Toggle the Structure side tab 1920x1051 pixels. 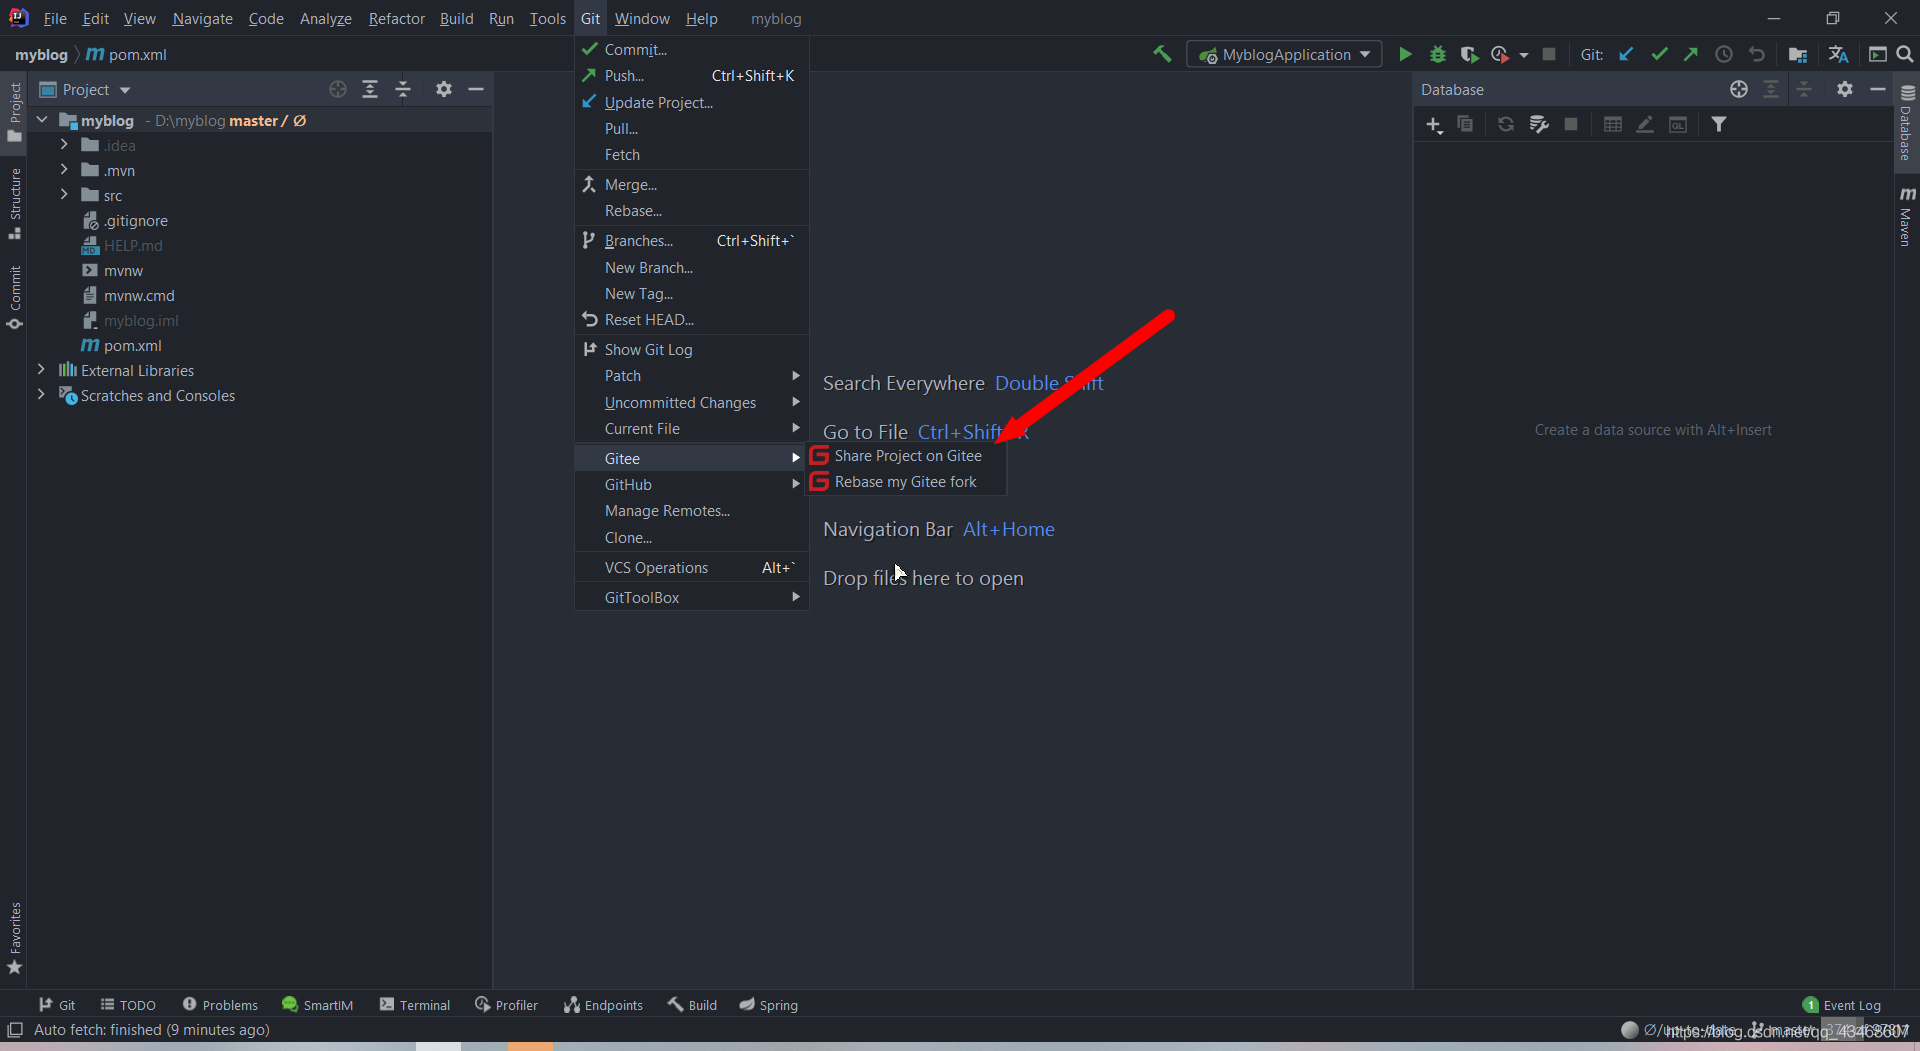tap(15, 204)
